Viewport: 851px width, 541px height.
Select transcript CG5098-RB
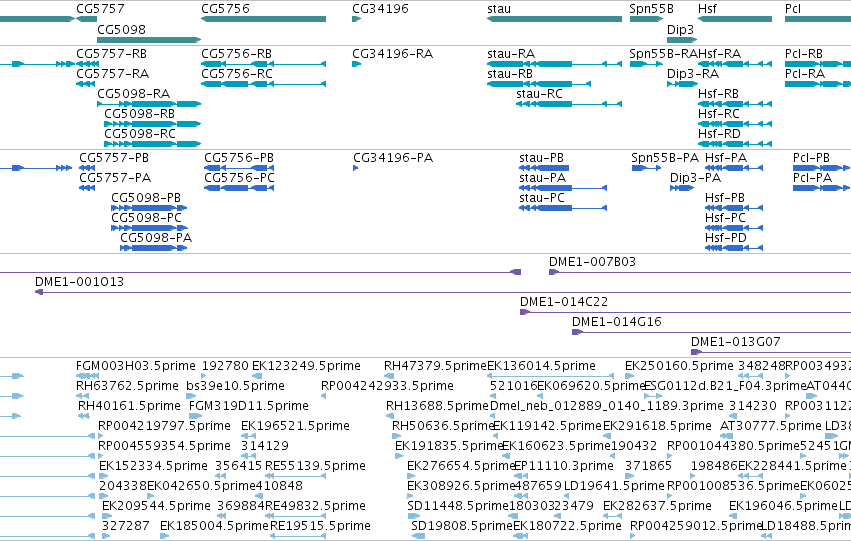[139, 114]
